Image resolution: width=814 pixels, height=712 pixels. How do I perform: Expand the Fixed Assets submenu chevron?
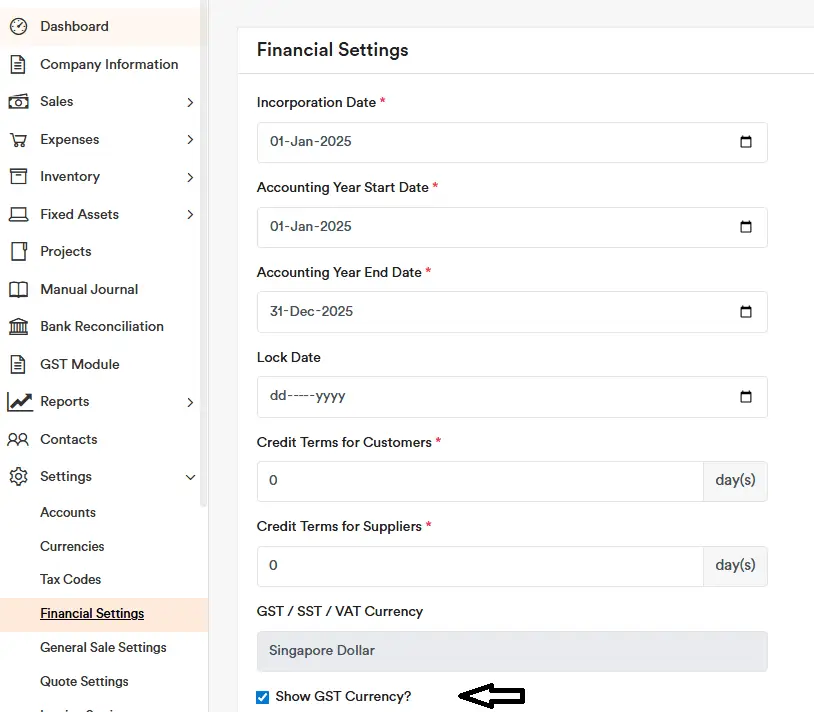(190, 215)
